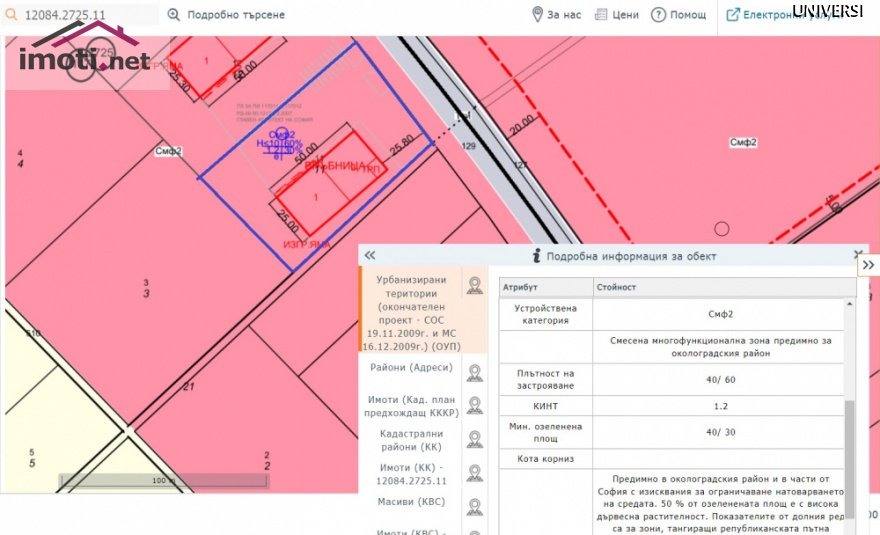Click pin icon for Кадастрални райони (КК)

475,440
